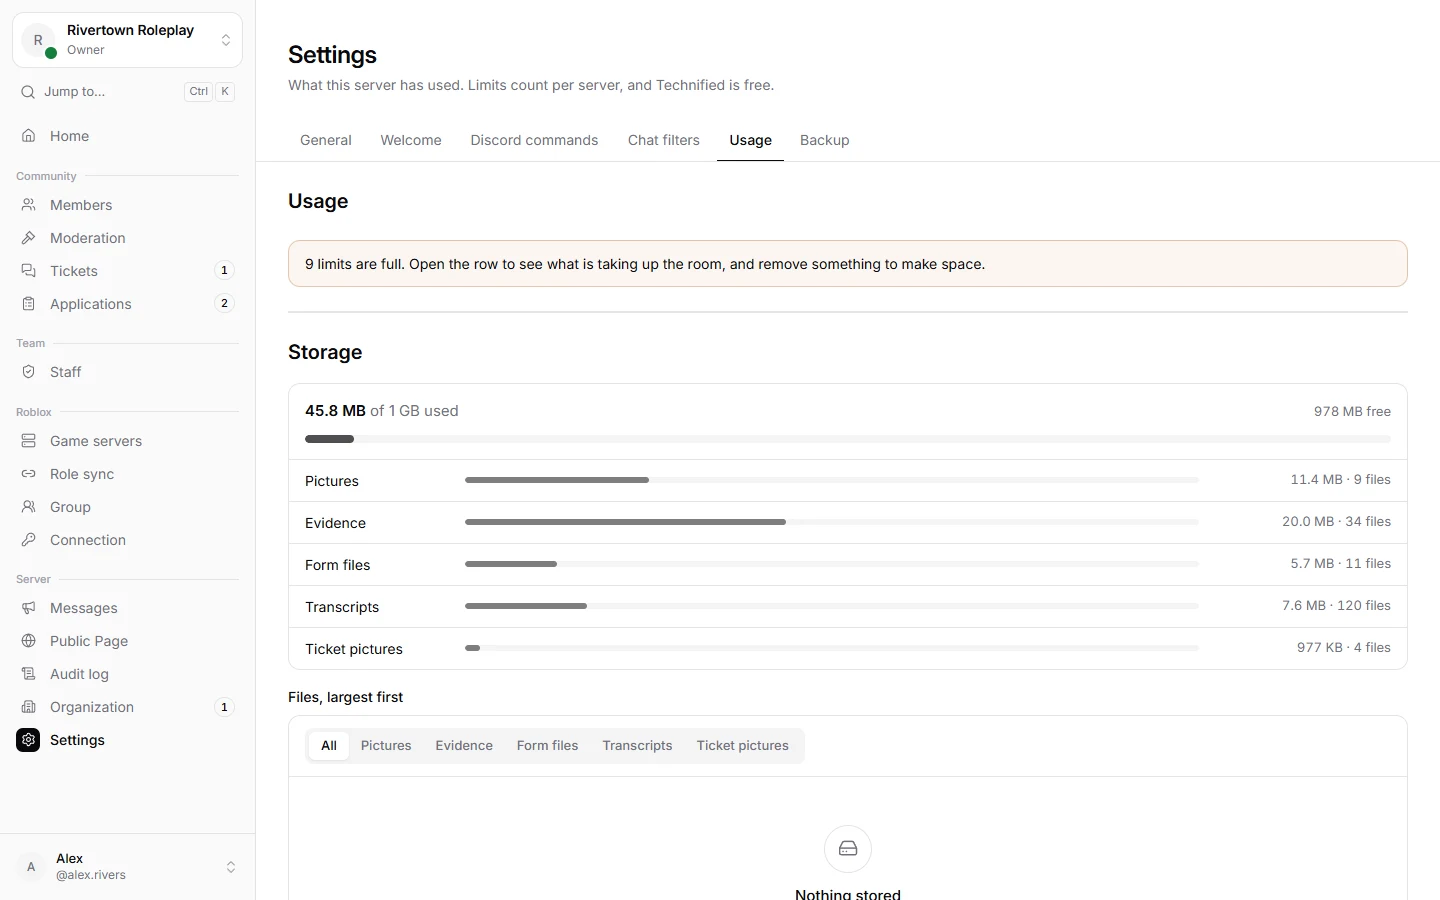Open the Pictures storage row
This screenshot has height=900, width=1440.
coord(848,481)
